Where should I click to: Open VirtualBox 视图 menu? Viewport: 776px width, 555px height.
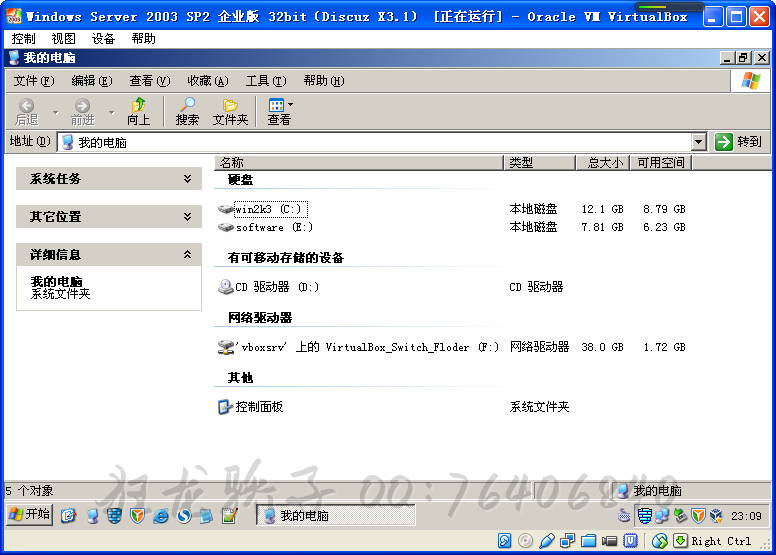63,39
